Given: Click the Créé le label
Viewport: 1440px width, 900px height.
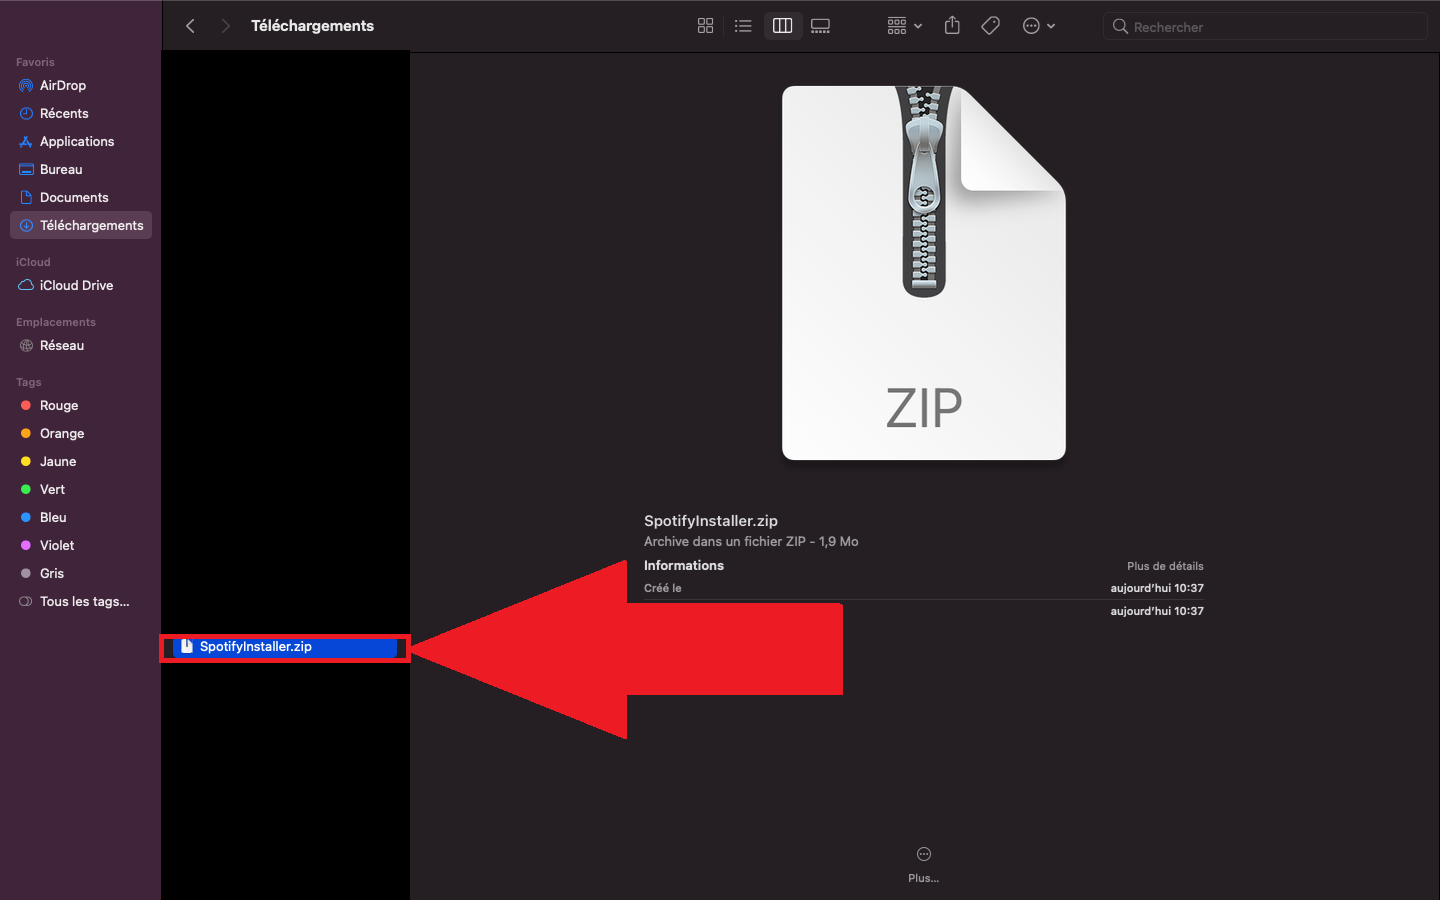Looking at the screenshot, I should pos(663,588).
